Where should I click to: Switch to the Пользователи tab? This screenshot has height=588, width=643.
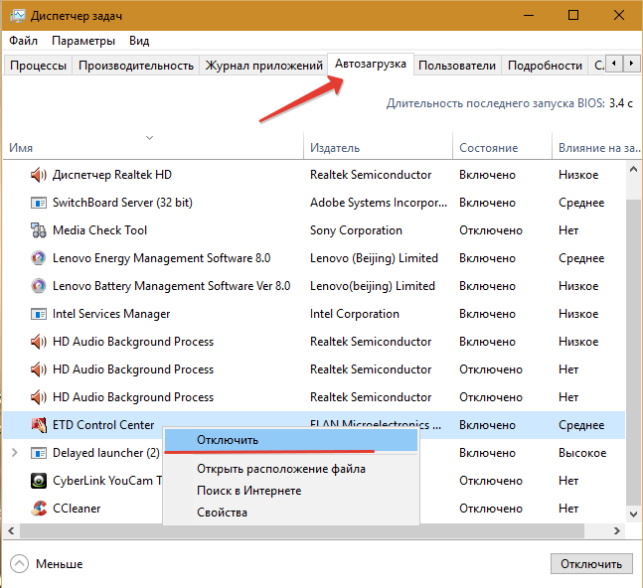pos(457,66)
